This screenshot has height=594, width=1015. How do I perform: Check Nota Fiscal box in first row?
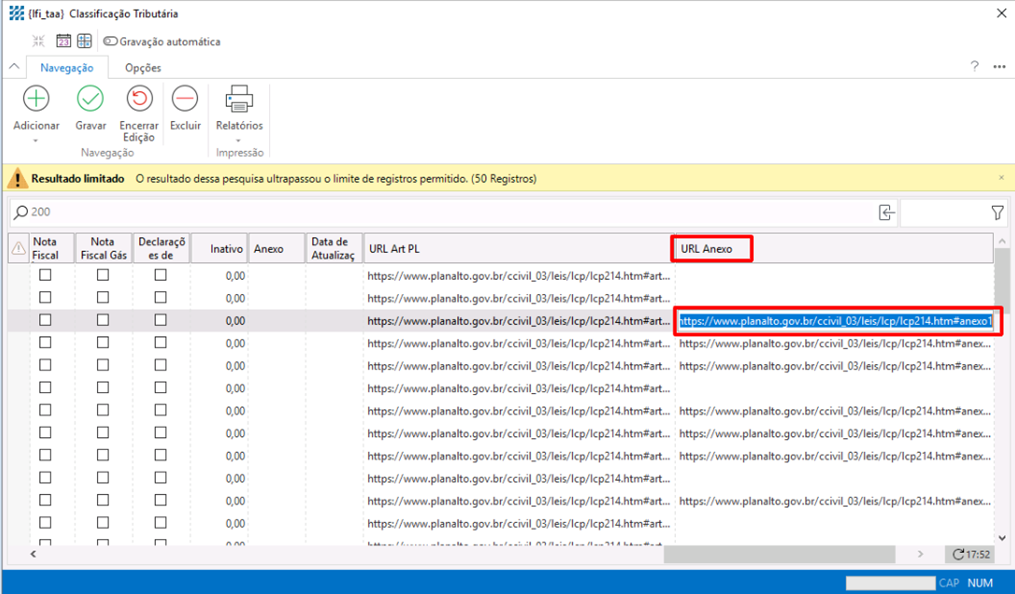click(x=45, y=274)
